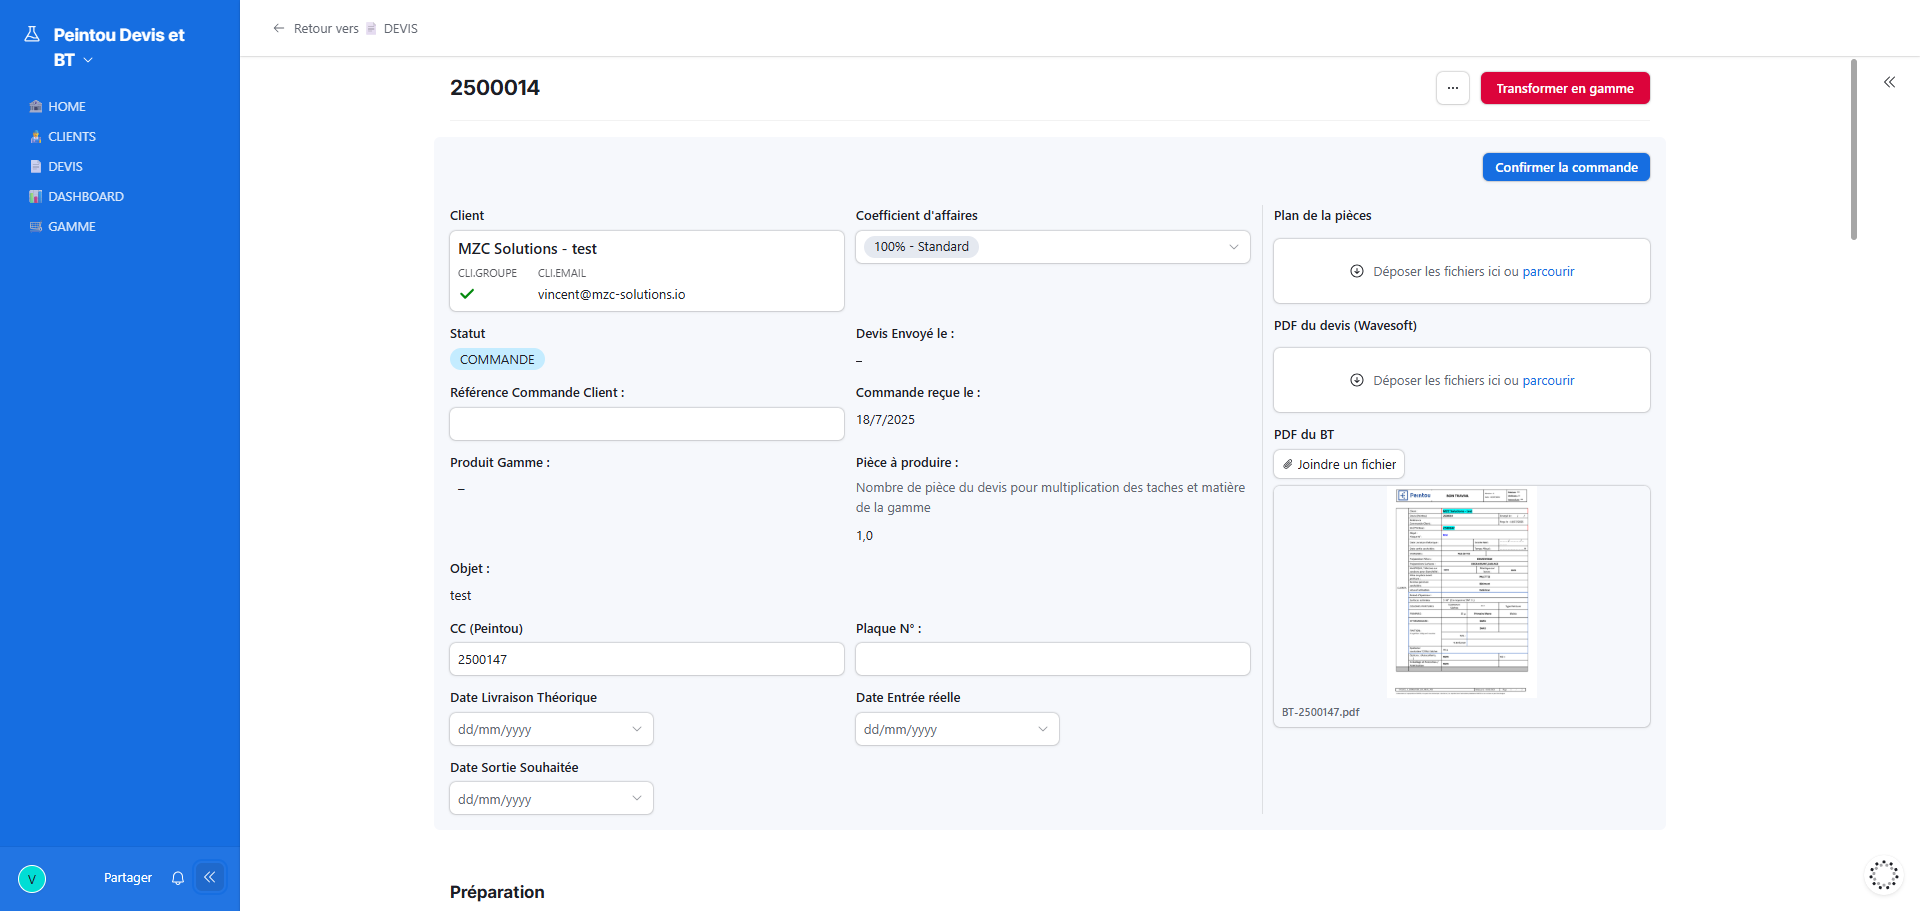Screen dimensions: 1920x911
Task: Collapse the right panel double chevron
Action: 1889,82
